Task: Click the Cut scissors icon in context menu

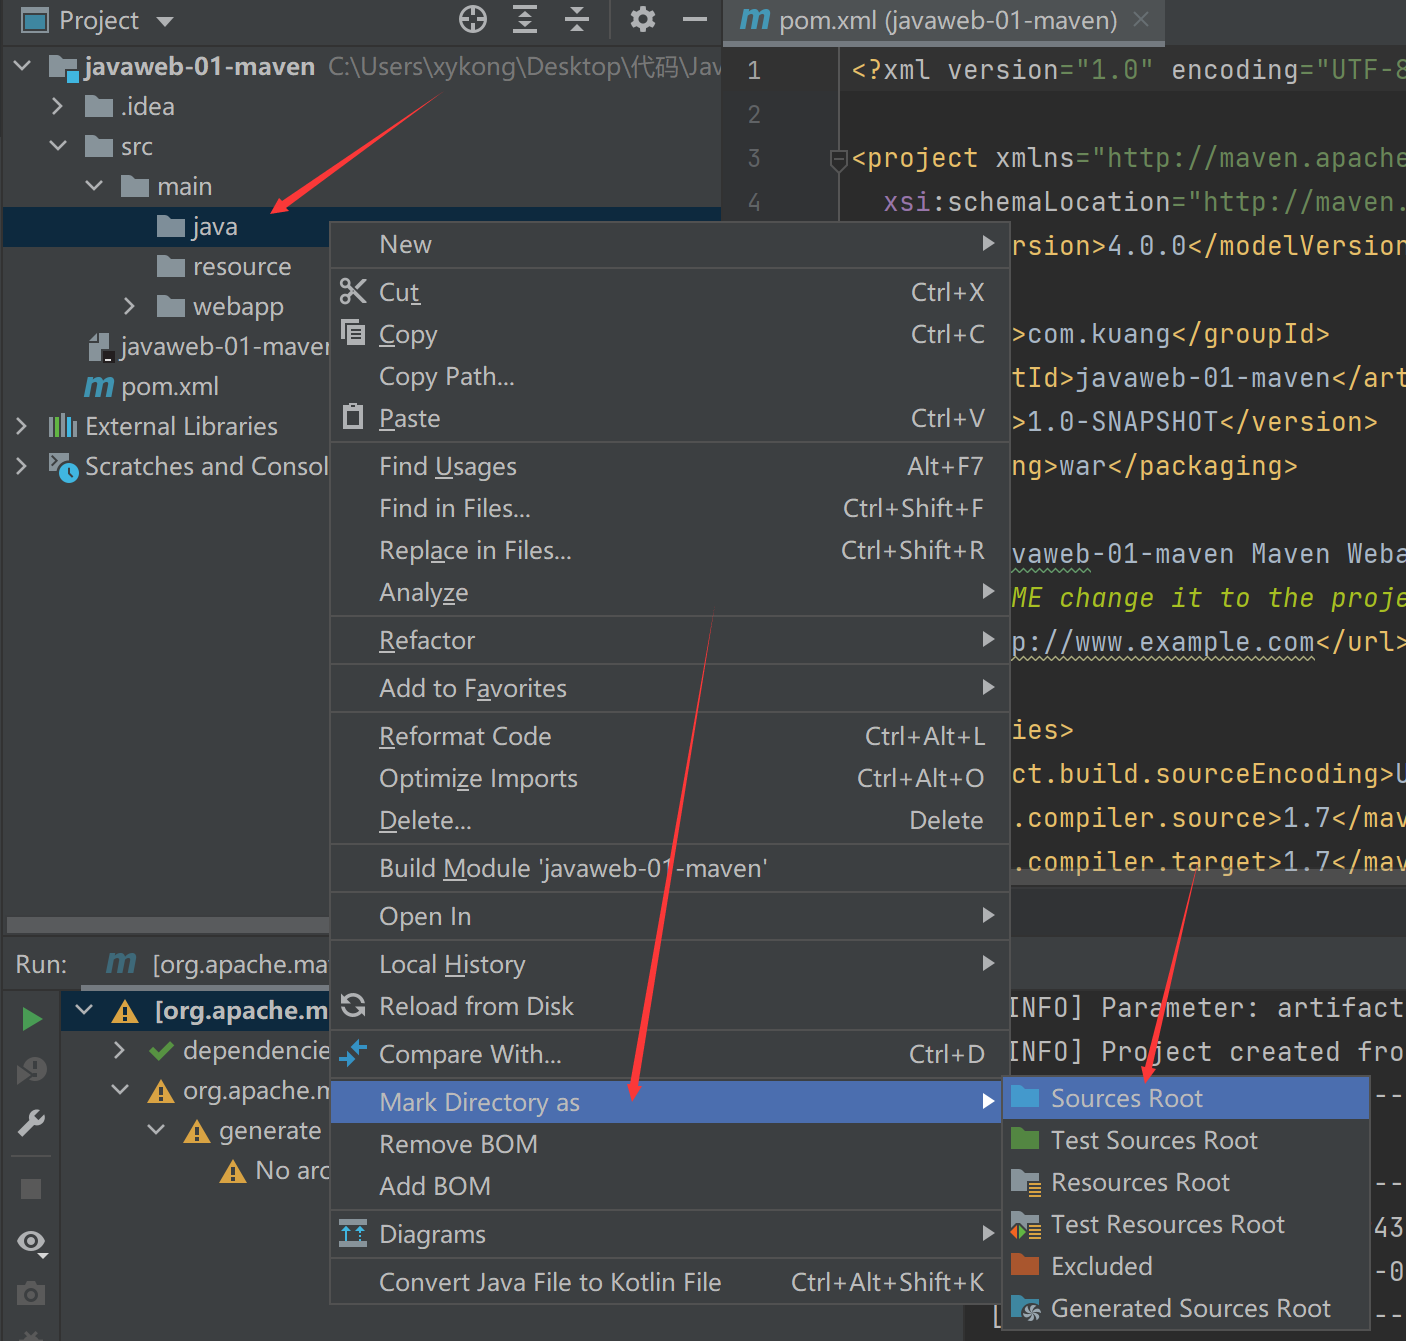Action: click(x=353, y=291)
